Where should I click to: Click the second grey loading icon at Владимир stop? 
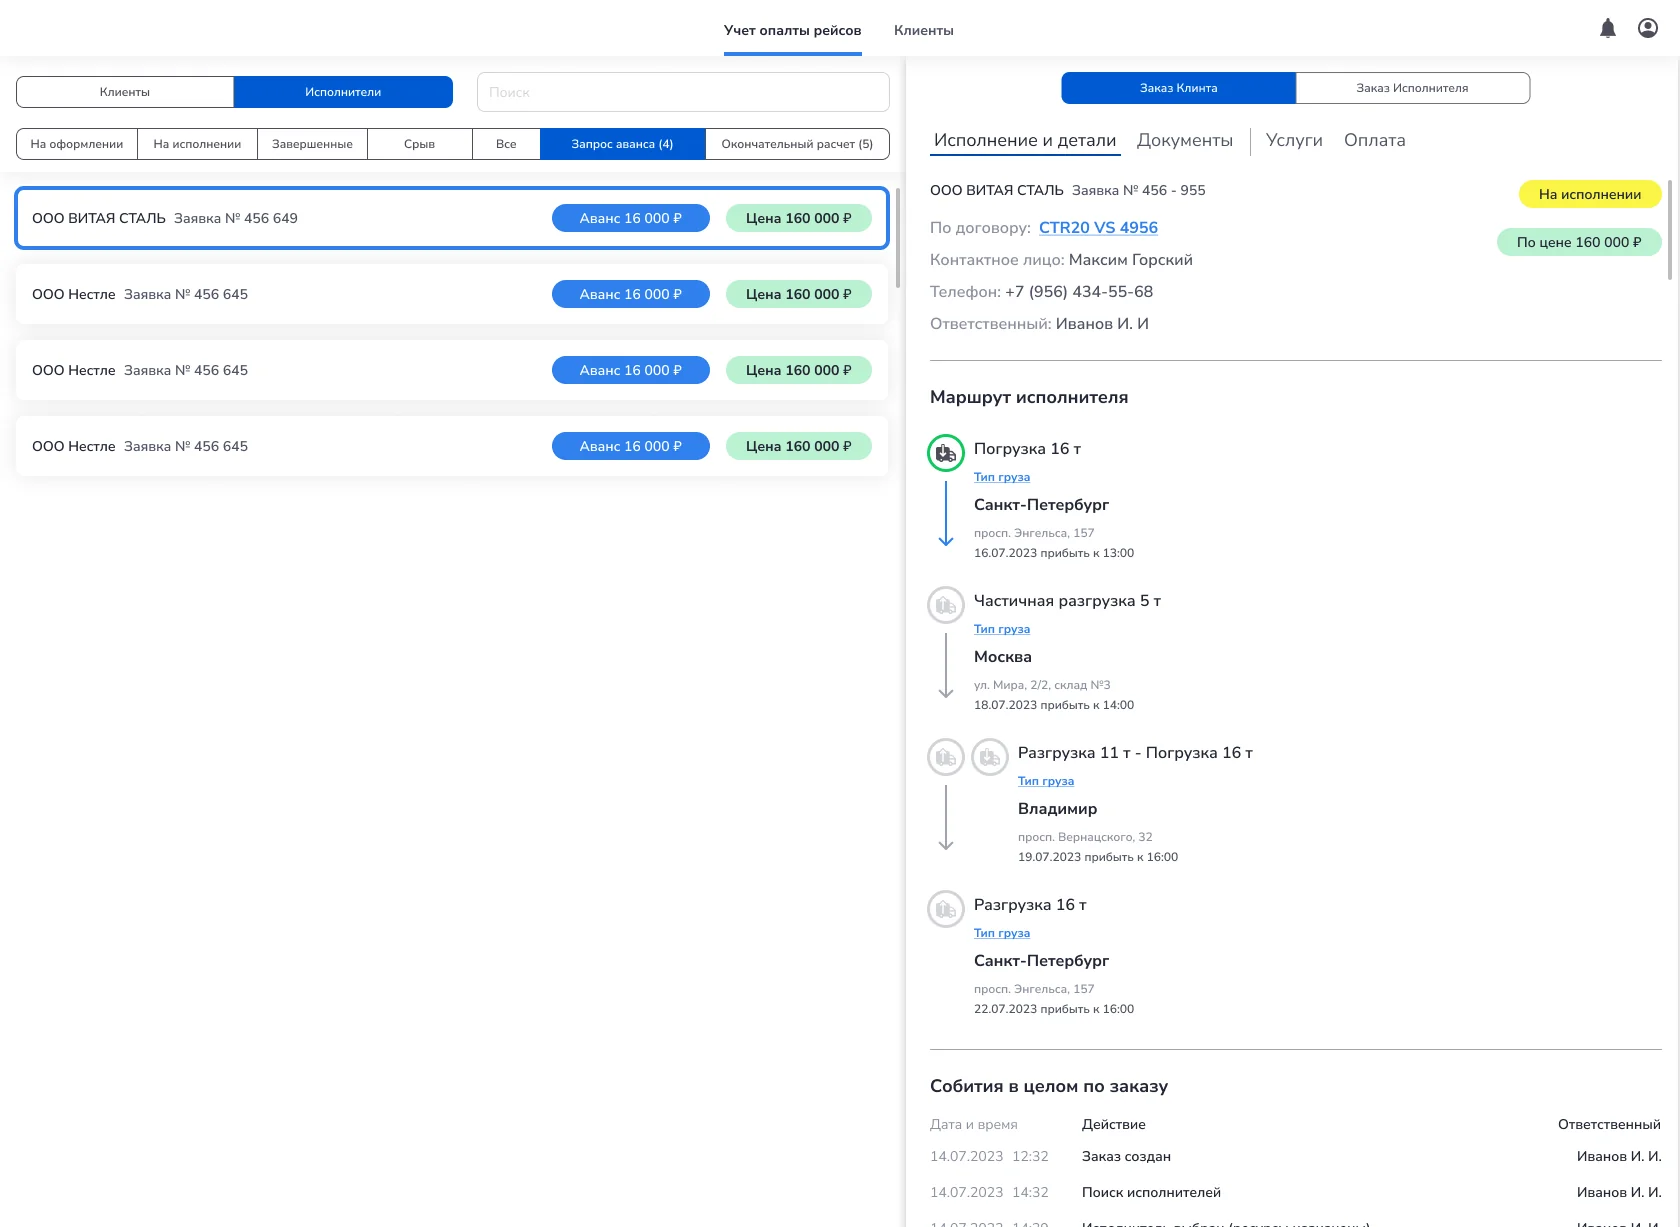pos(990,757)
